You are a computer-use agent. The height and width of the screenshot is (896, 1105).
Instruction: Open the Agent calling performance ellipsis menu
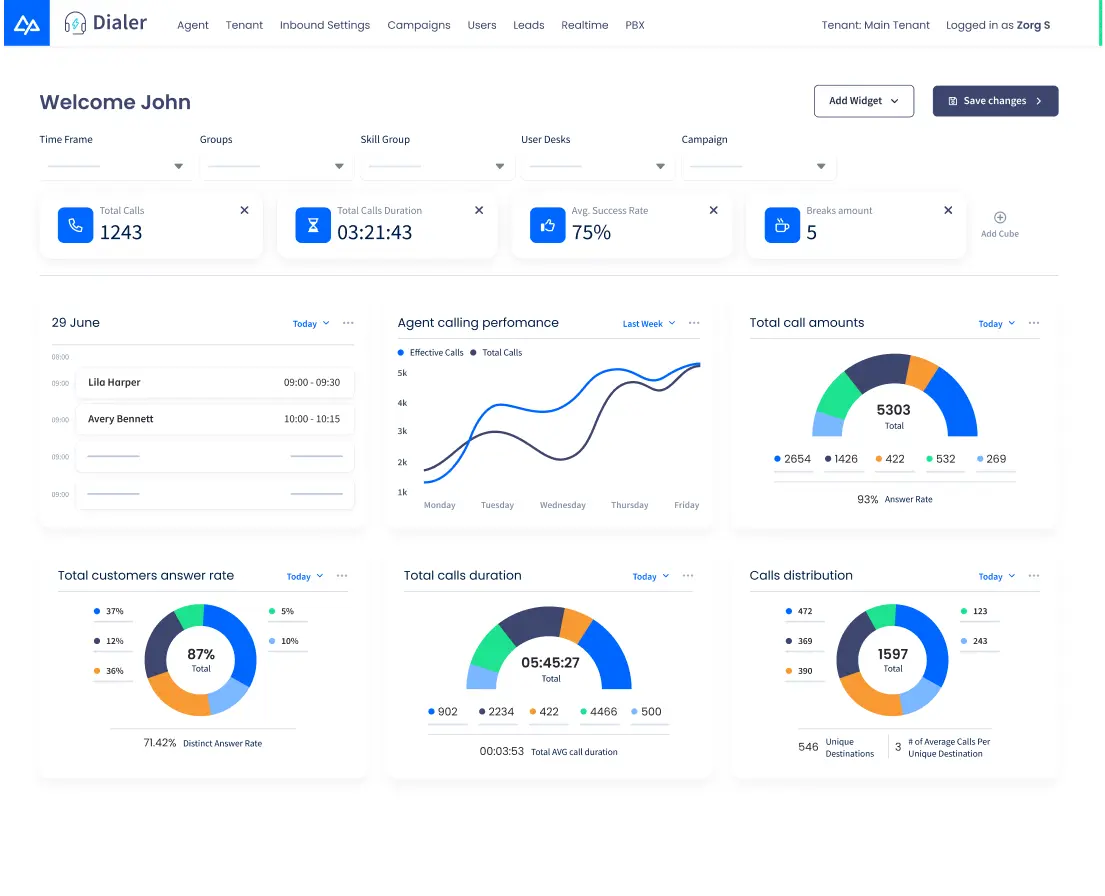tap(694, 323)
